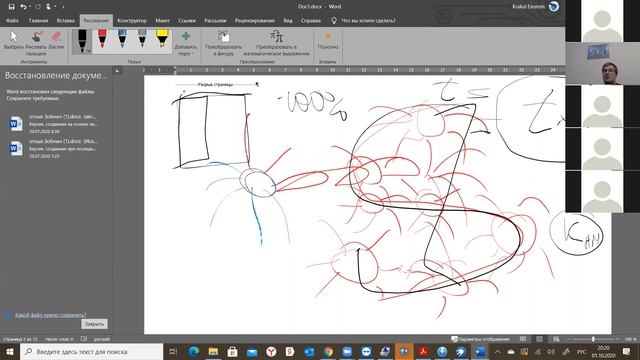
Task: Select the black pen
Action: 82,41
